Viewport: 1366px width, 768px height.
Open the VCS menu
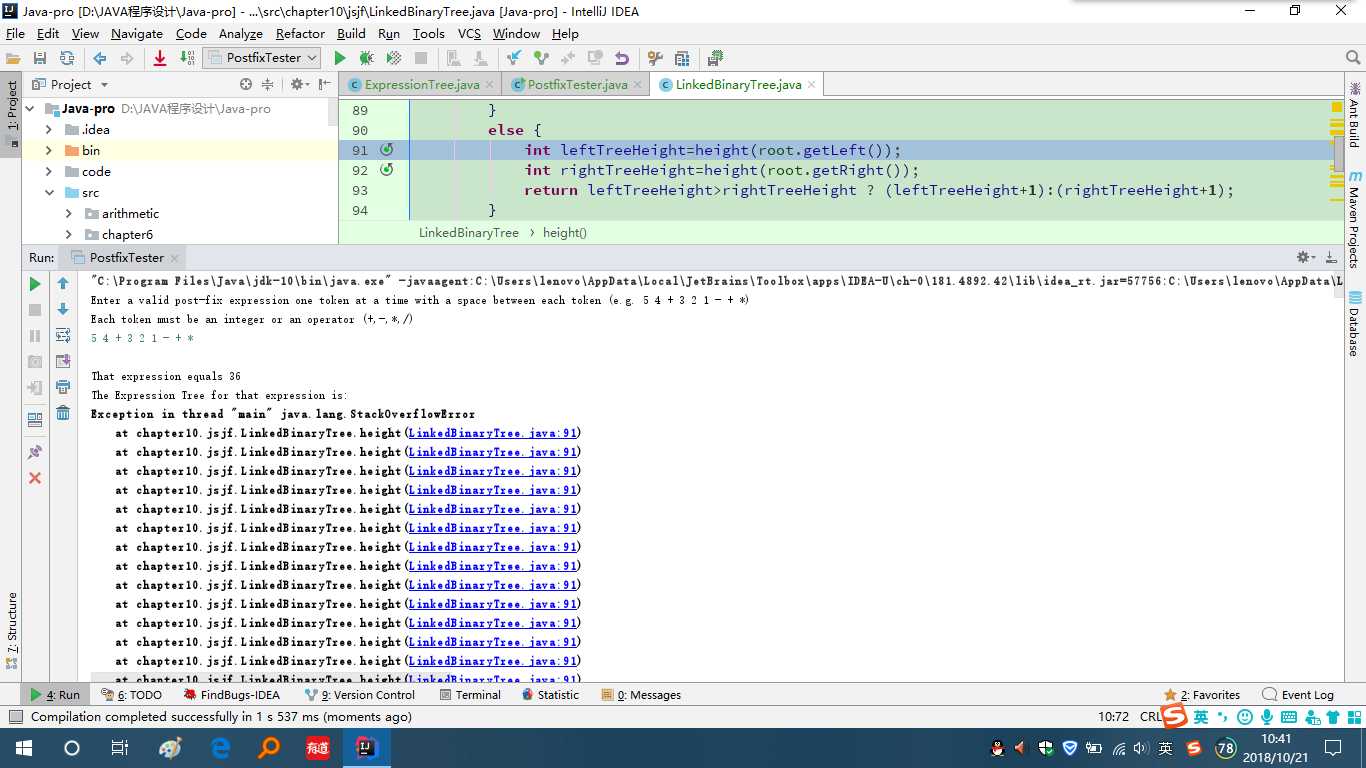(x=469, y=33)
